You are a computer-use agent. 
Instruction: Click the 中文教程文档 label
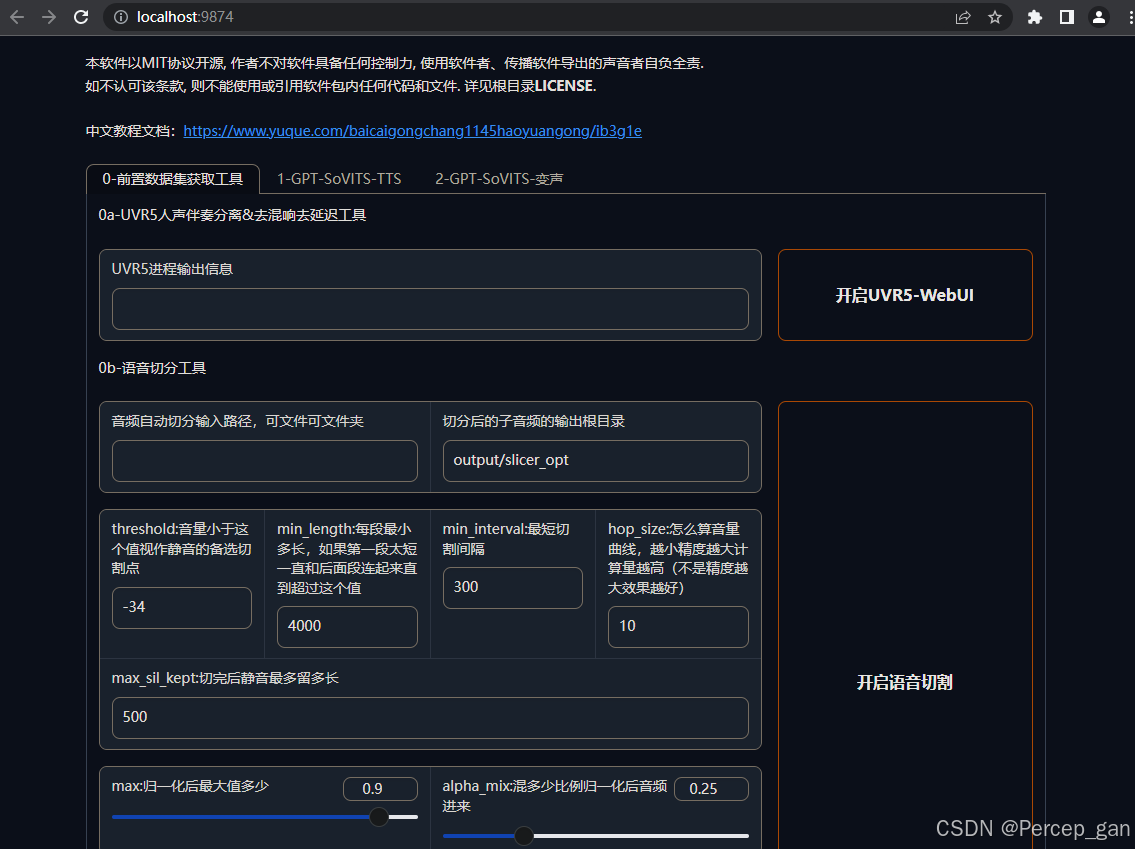(130, 131)
